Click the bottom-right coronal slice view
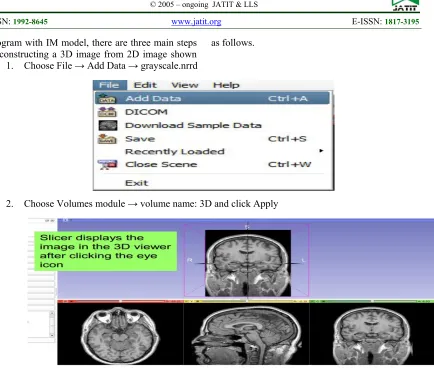The height and width of the screenshot is (382, 434). coord(372,334)
